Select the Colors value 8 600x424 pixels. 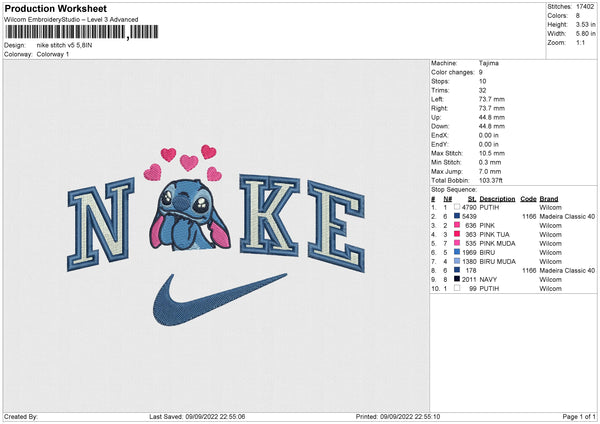click(577, 16)
